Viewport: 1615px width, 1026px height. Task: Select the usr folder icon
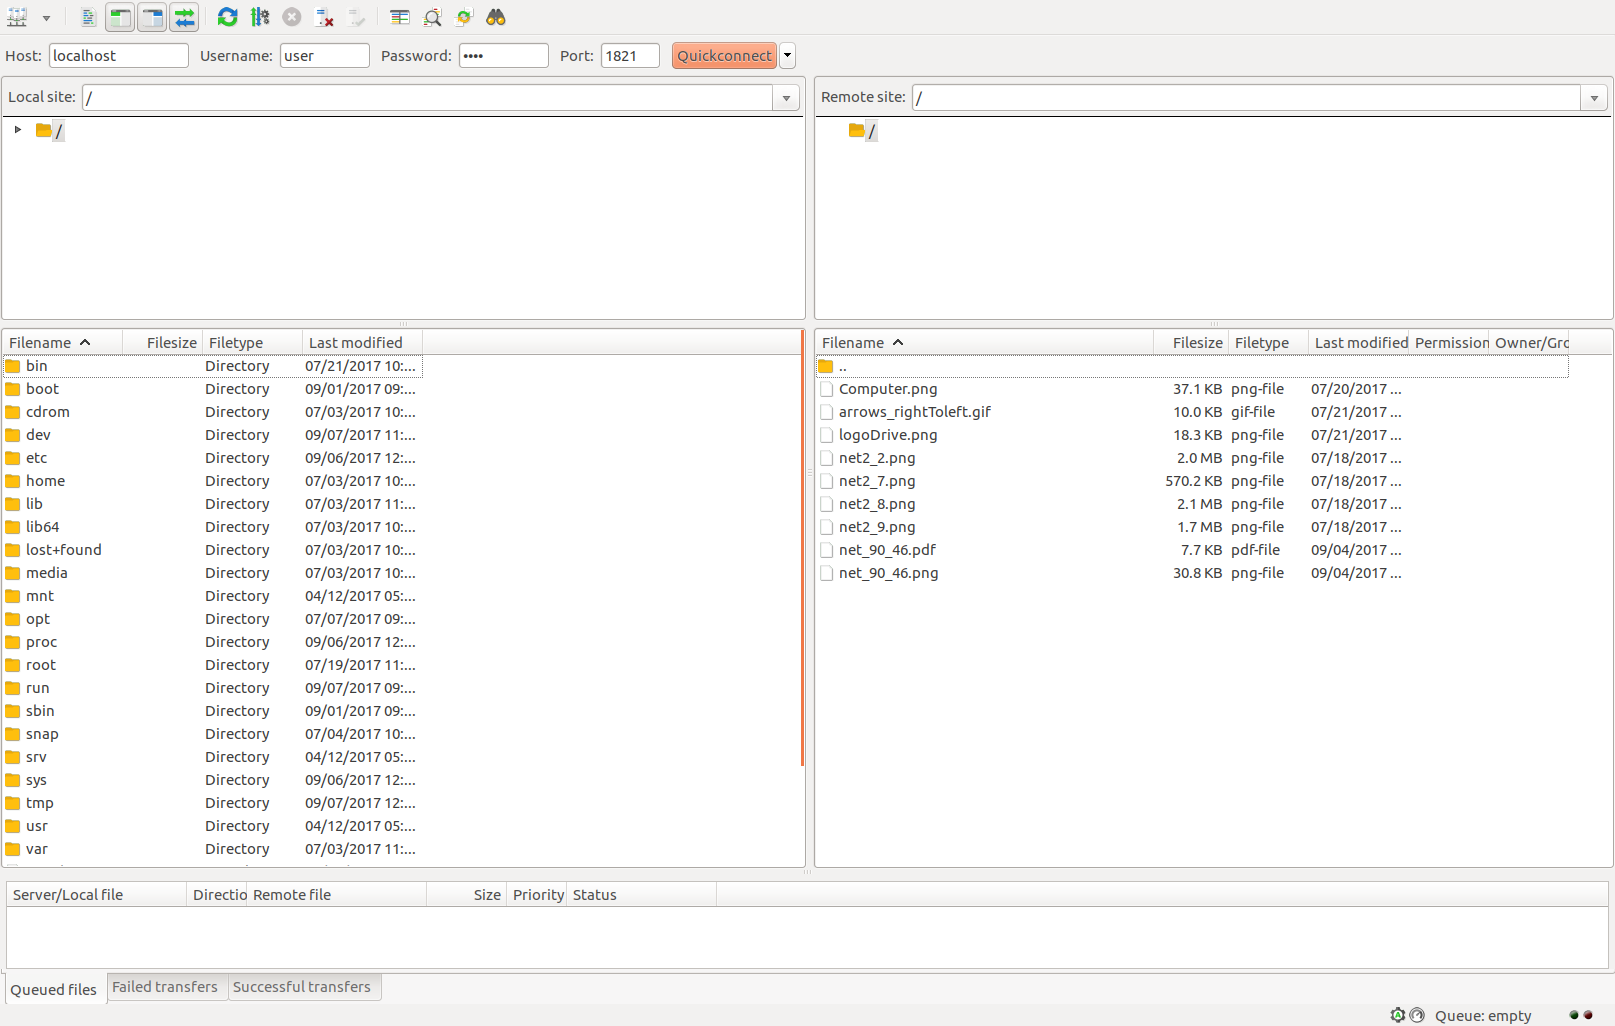pos(13,826)
